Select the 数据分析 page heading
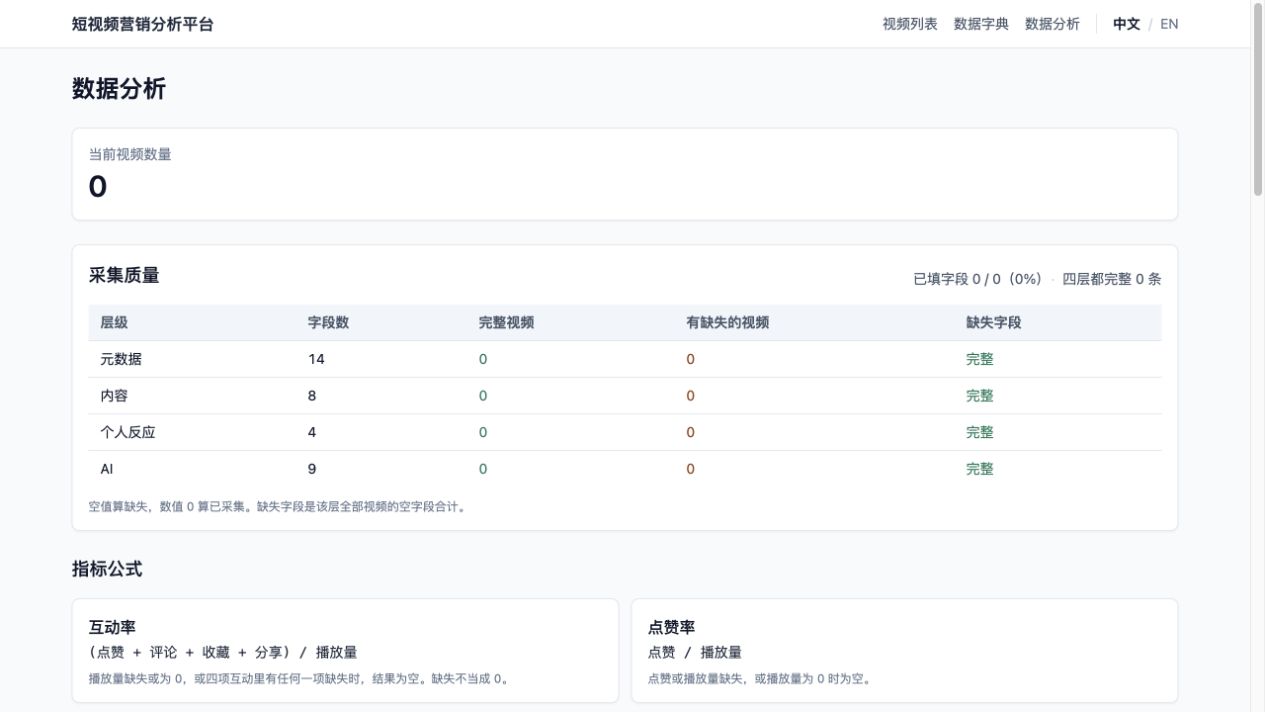This screenshot has width=1265, height=712. [119, 89]
